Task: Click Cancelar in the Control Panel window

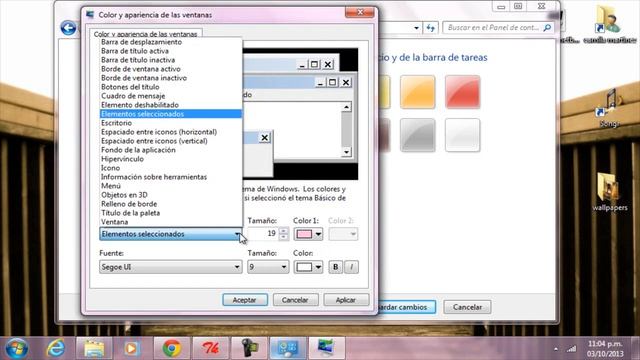Action: [x=467, y=307]
